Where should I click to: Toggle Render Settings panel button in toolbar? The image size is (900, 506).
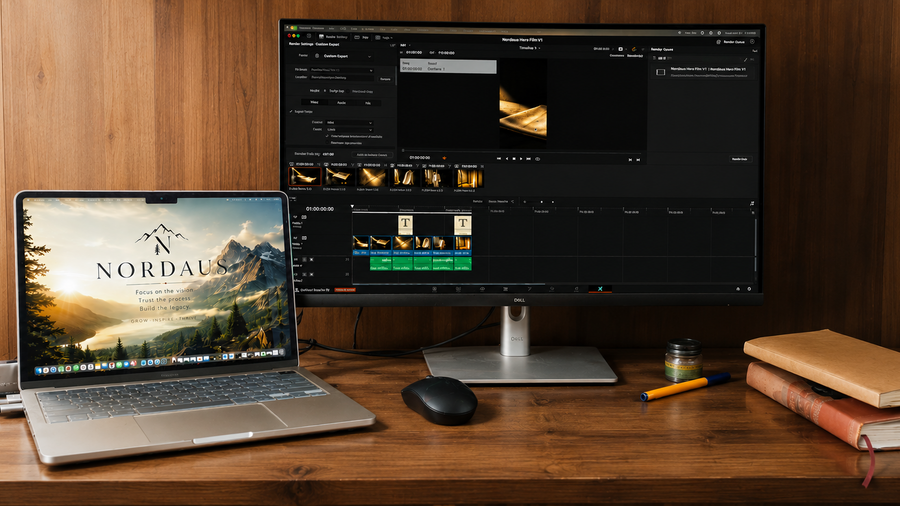pos(333,37)
